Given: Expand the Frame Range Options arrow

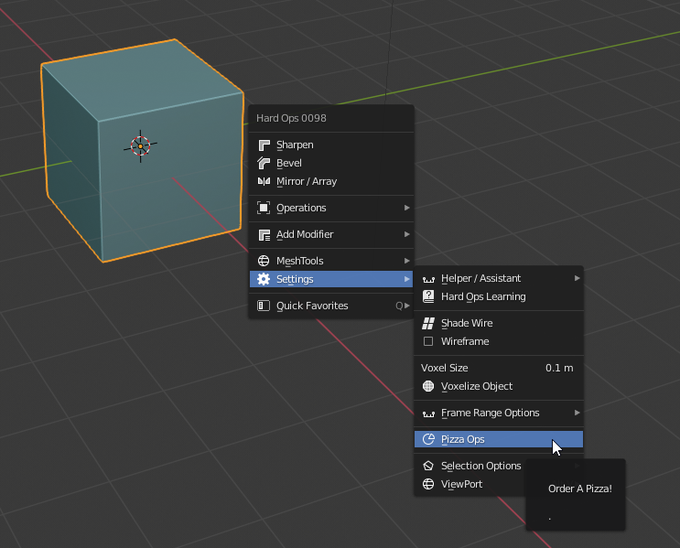Looking at the screenshot, I should pyautogui.click(x=577, y=412).
